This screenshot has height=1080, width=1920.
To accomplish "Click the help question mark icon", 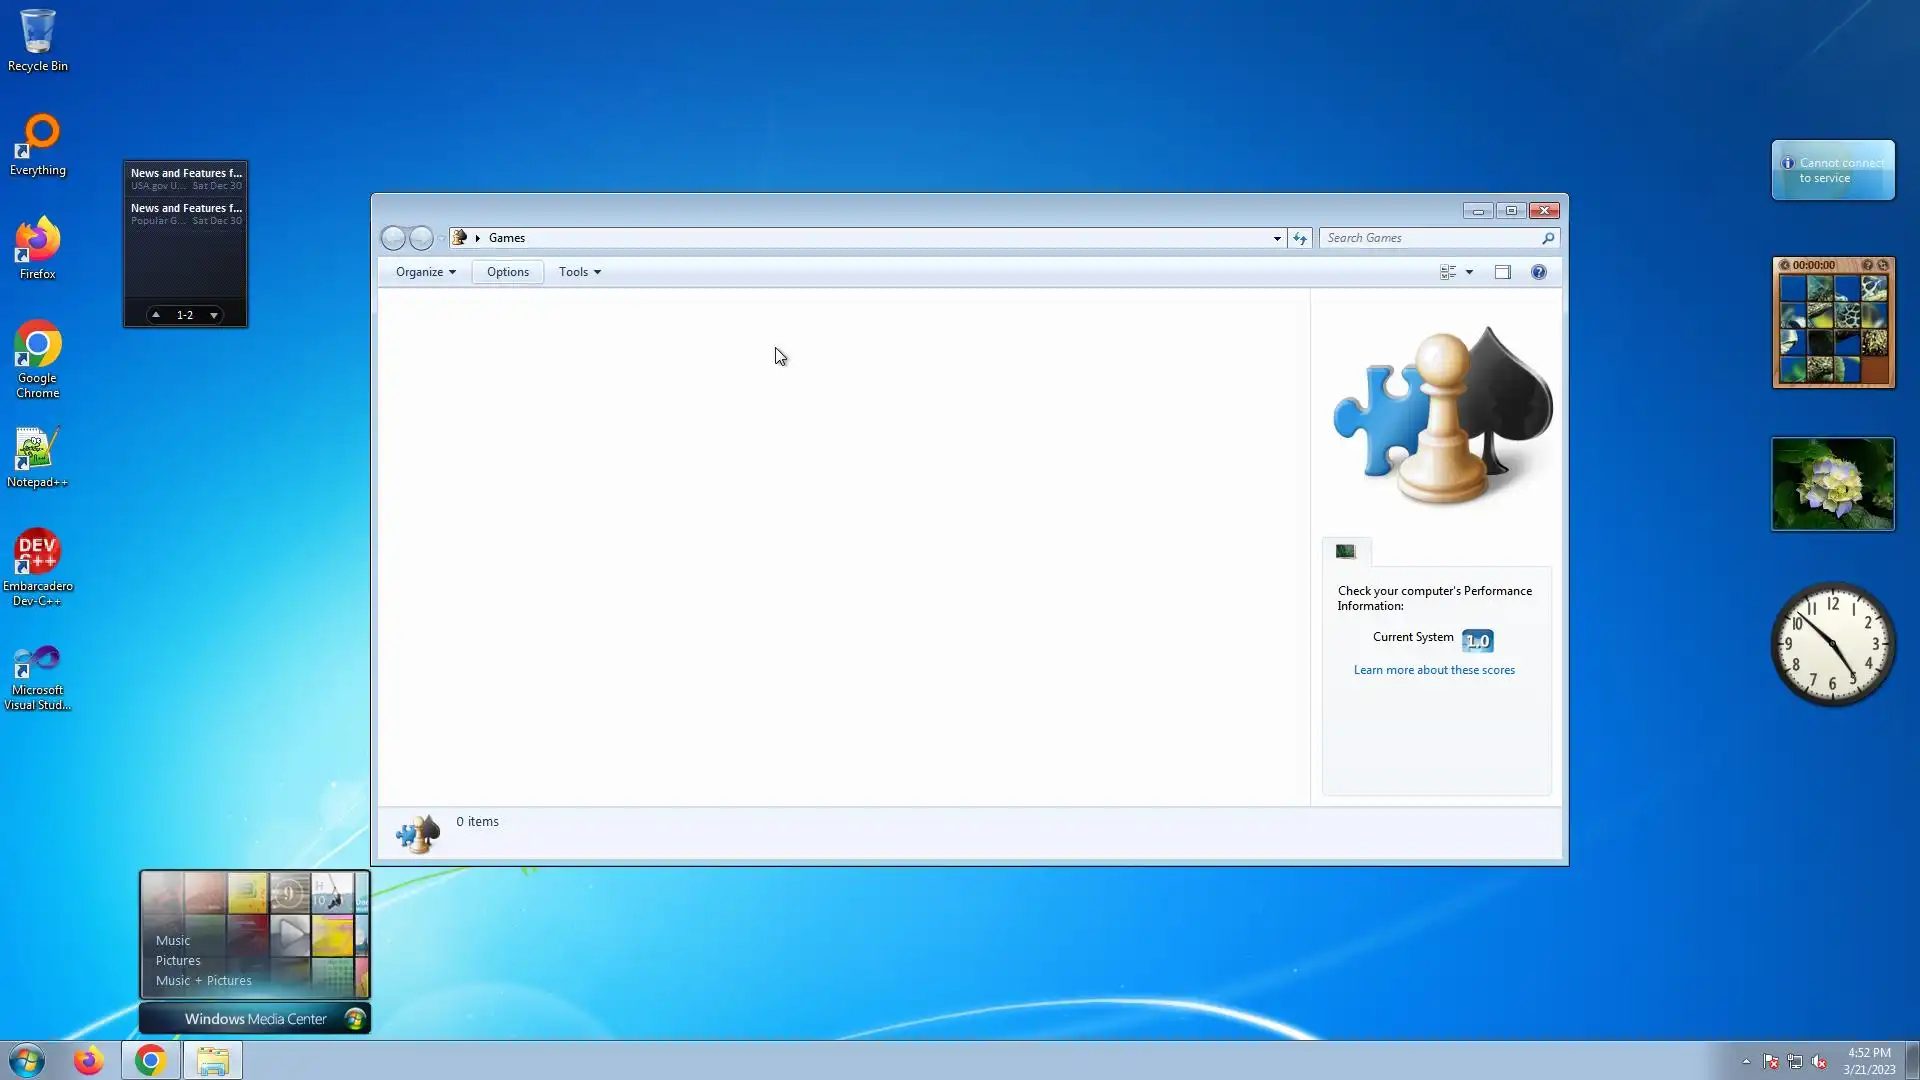I will coord(1538,272).
